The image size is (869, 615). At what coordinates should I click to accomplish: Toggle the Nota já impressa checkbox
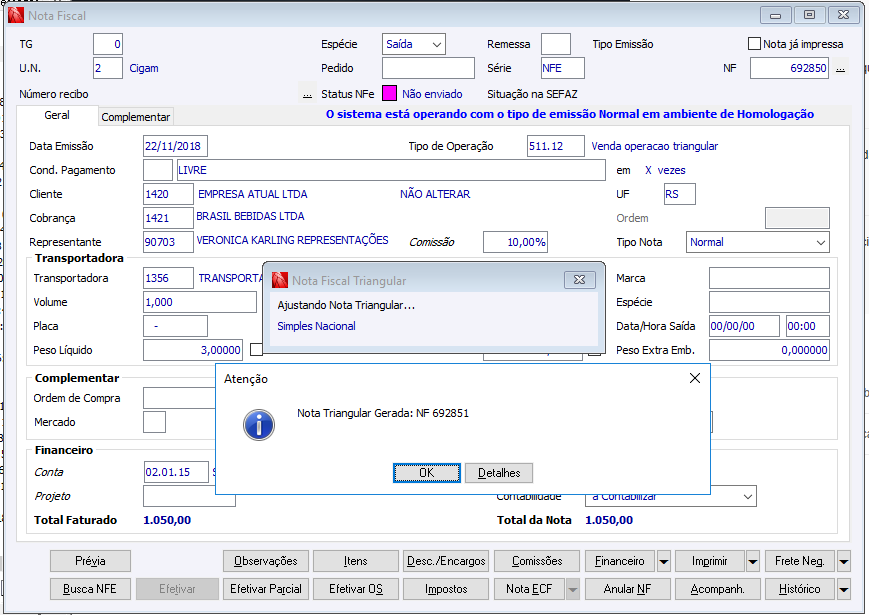pos(754,44)
